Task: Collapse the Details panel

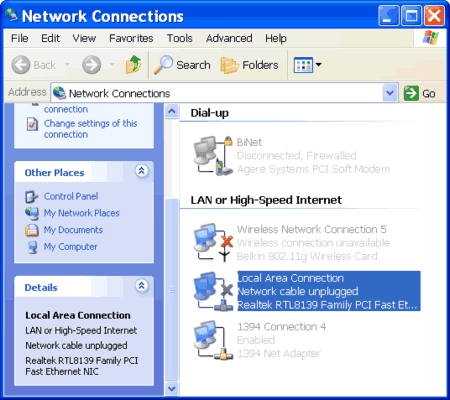Action: click(x=142, y=286)
